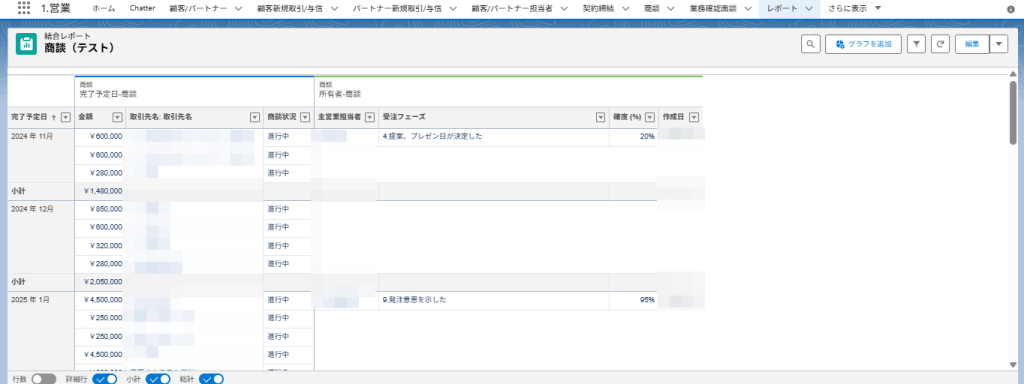The image size is (1024, 384).
Task: Go to the ホーム tab
Action: click(x=104, y=8)
